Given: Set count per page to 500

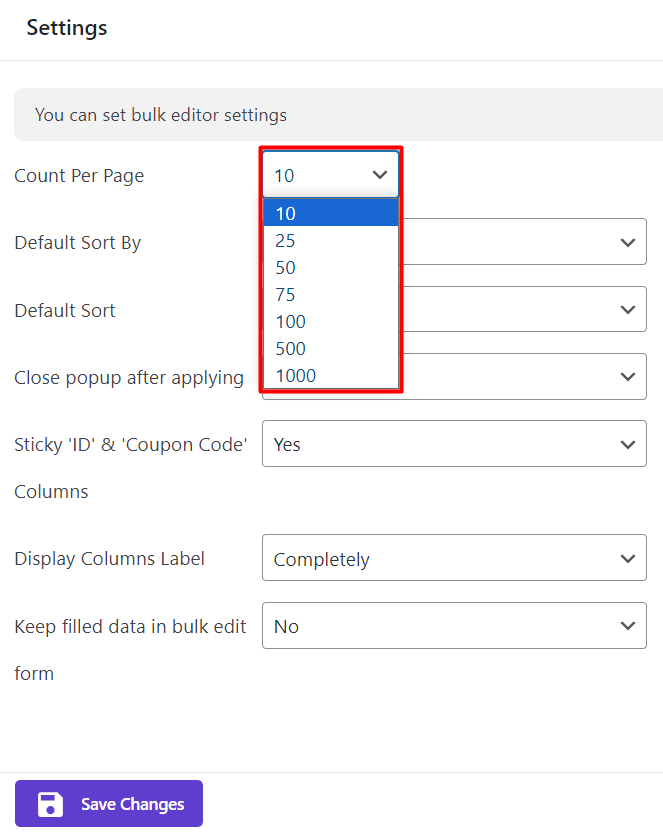Looking at the screenshot, I should click(x=330, y=348).
